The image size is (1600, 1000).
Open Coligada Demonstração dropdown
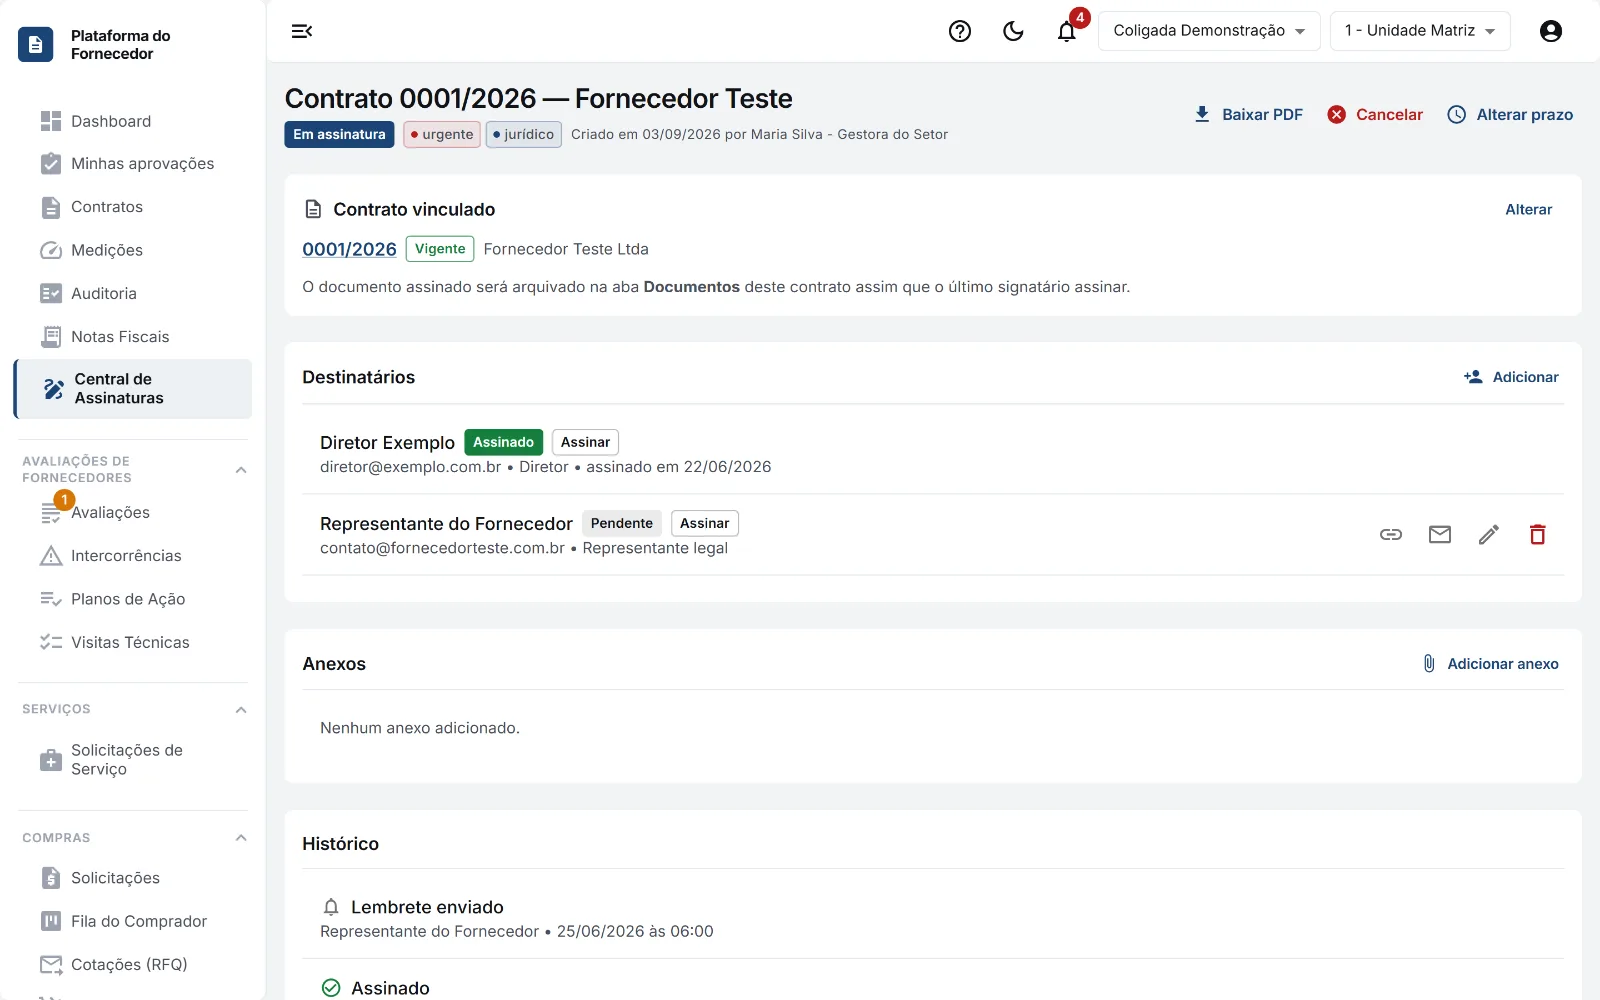coord(1209,31)
